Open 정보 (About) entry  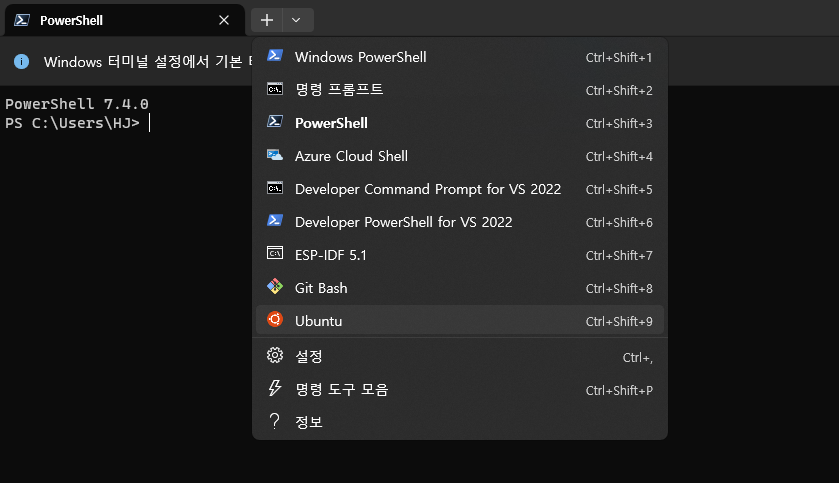[460, 422]
